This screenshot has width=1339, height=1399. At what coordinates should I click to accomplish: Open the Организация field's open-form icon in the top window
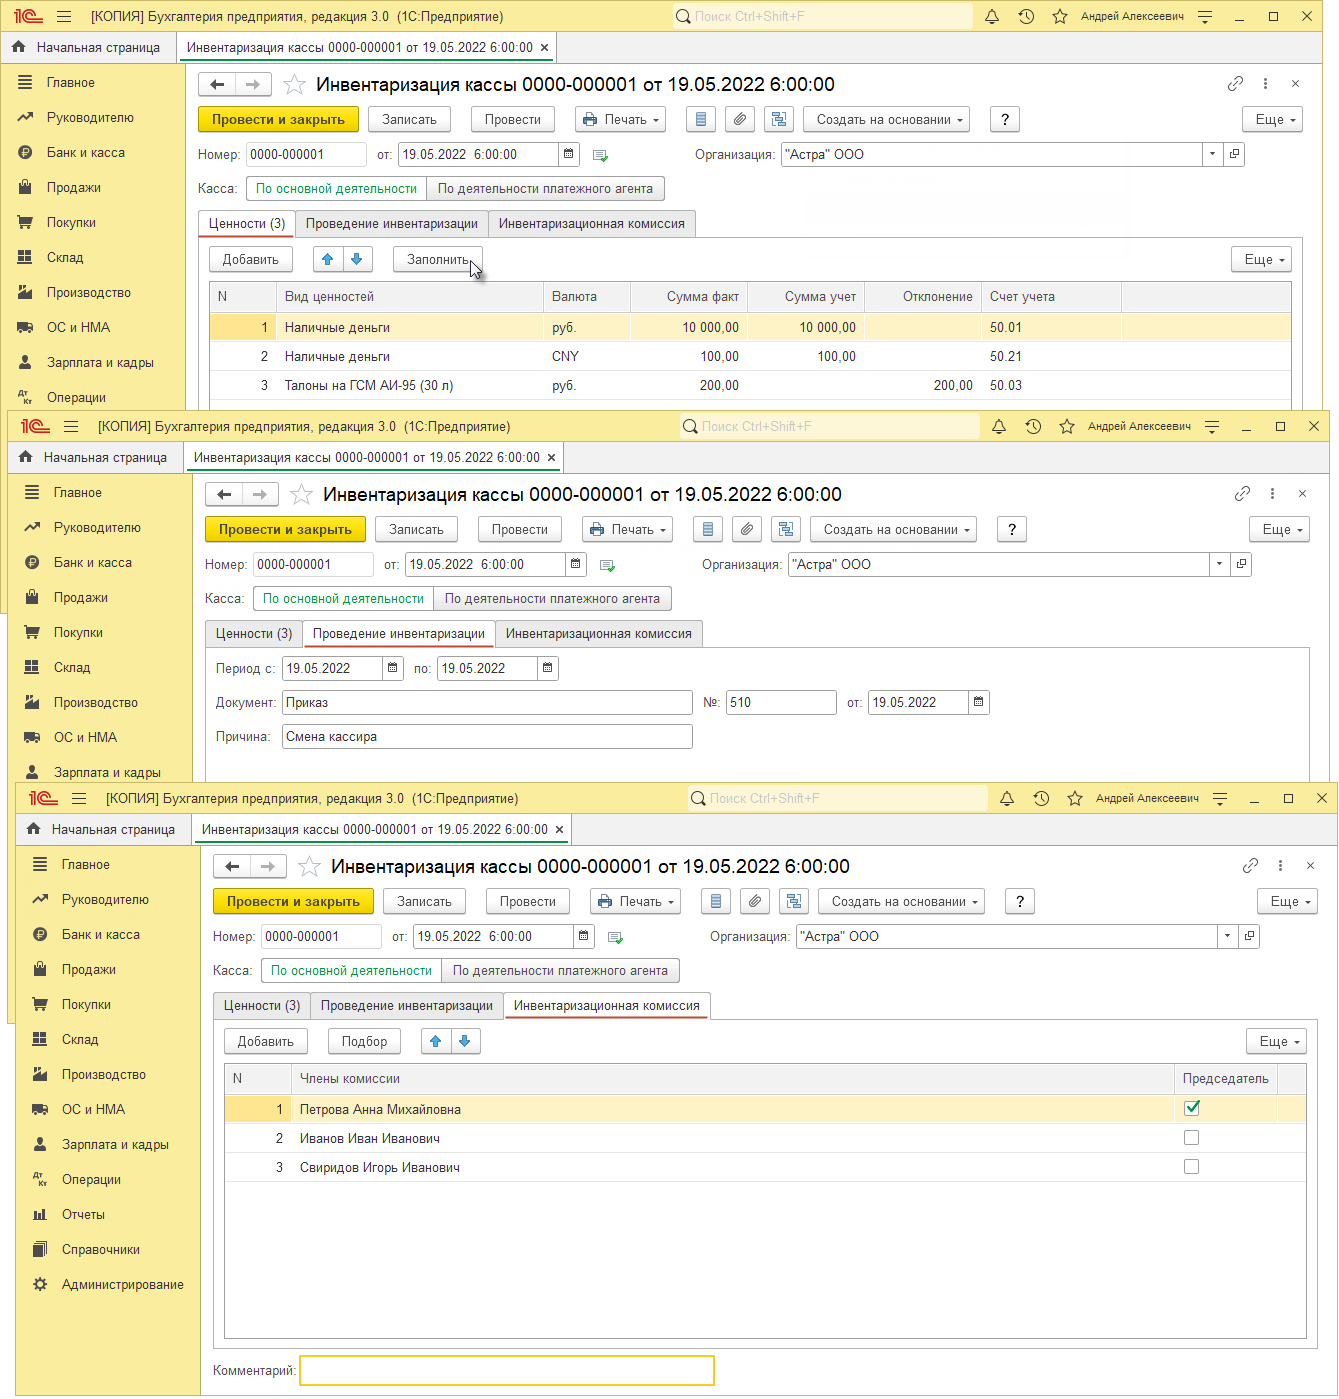tap(1234, 154)
